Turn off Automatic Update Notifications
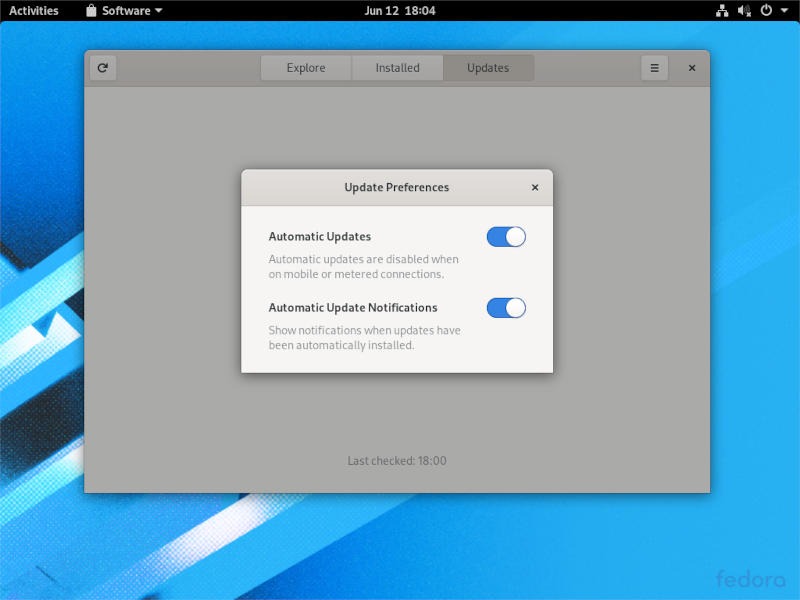 pyautogui.click(x=505, y=307)
